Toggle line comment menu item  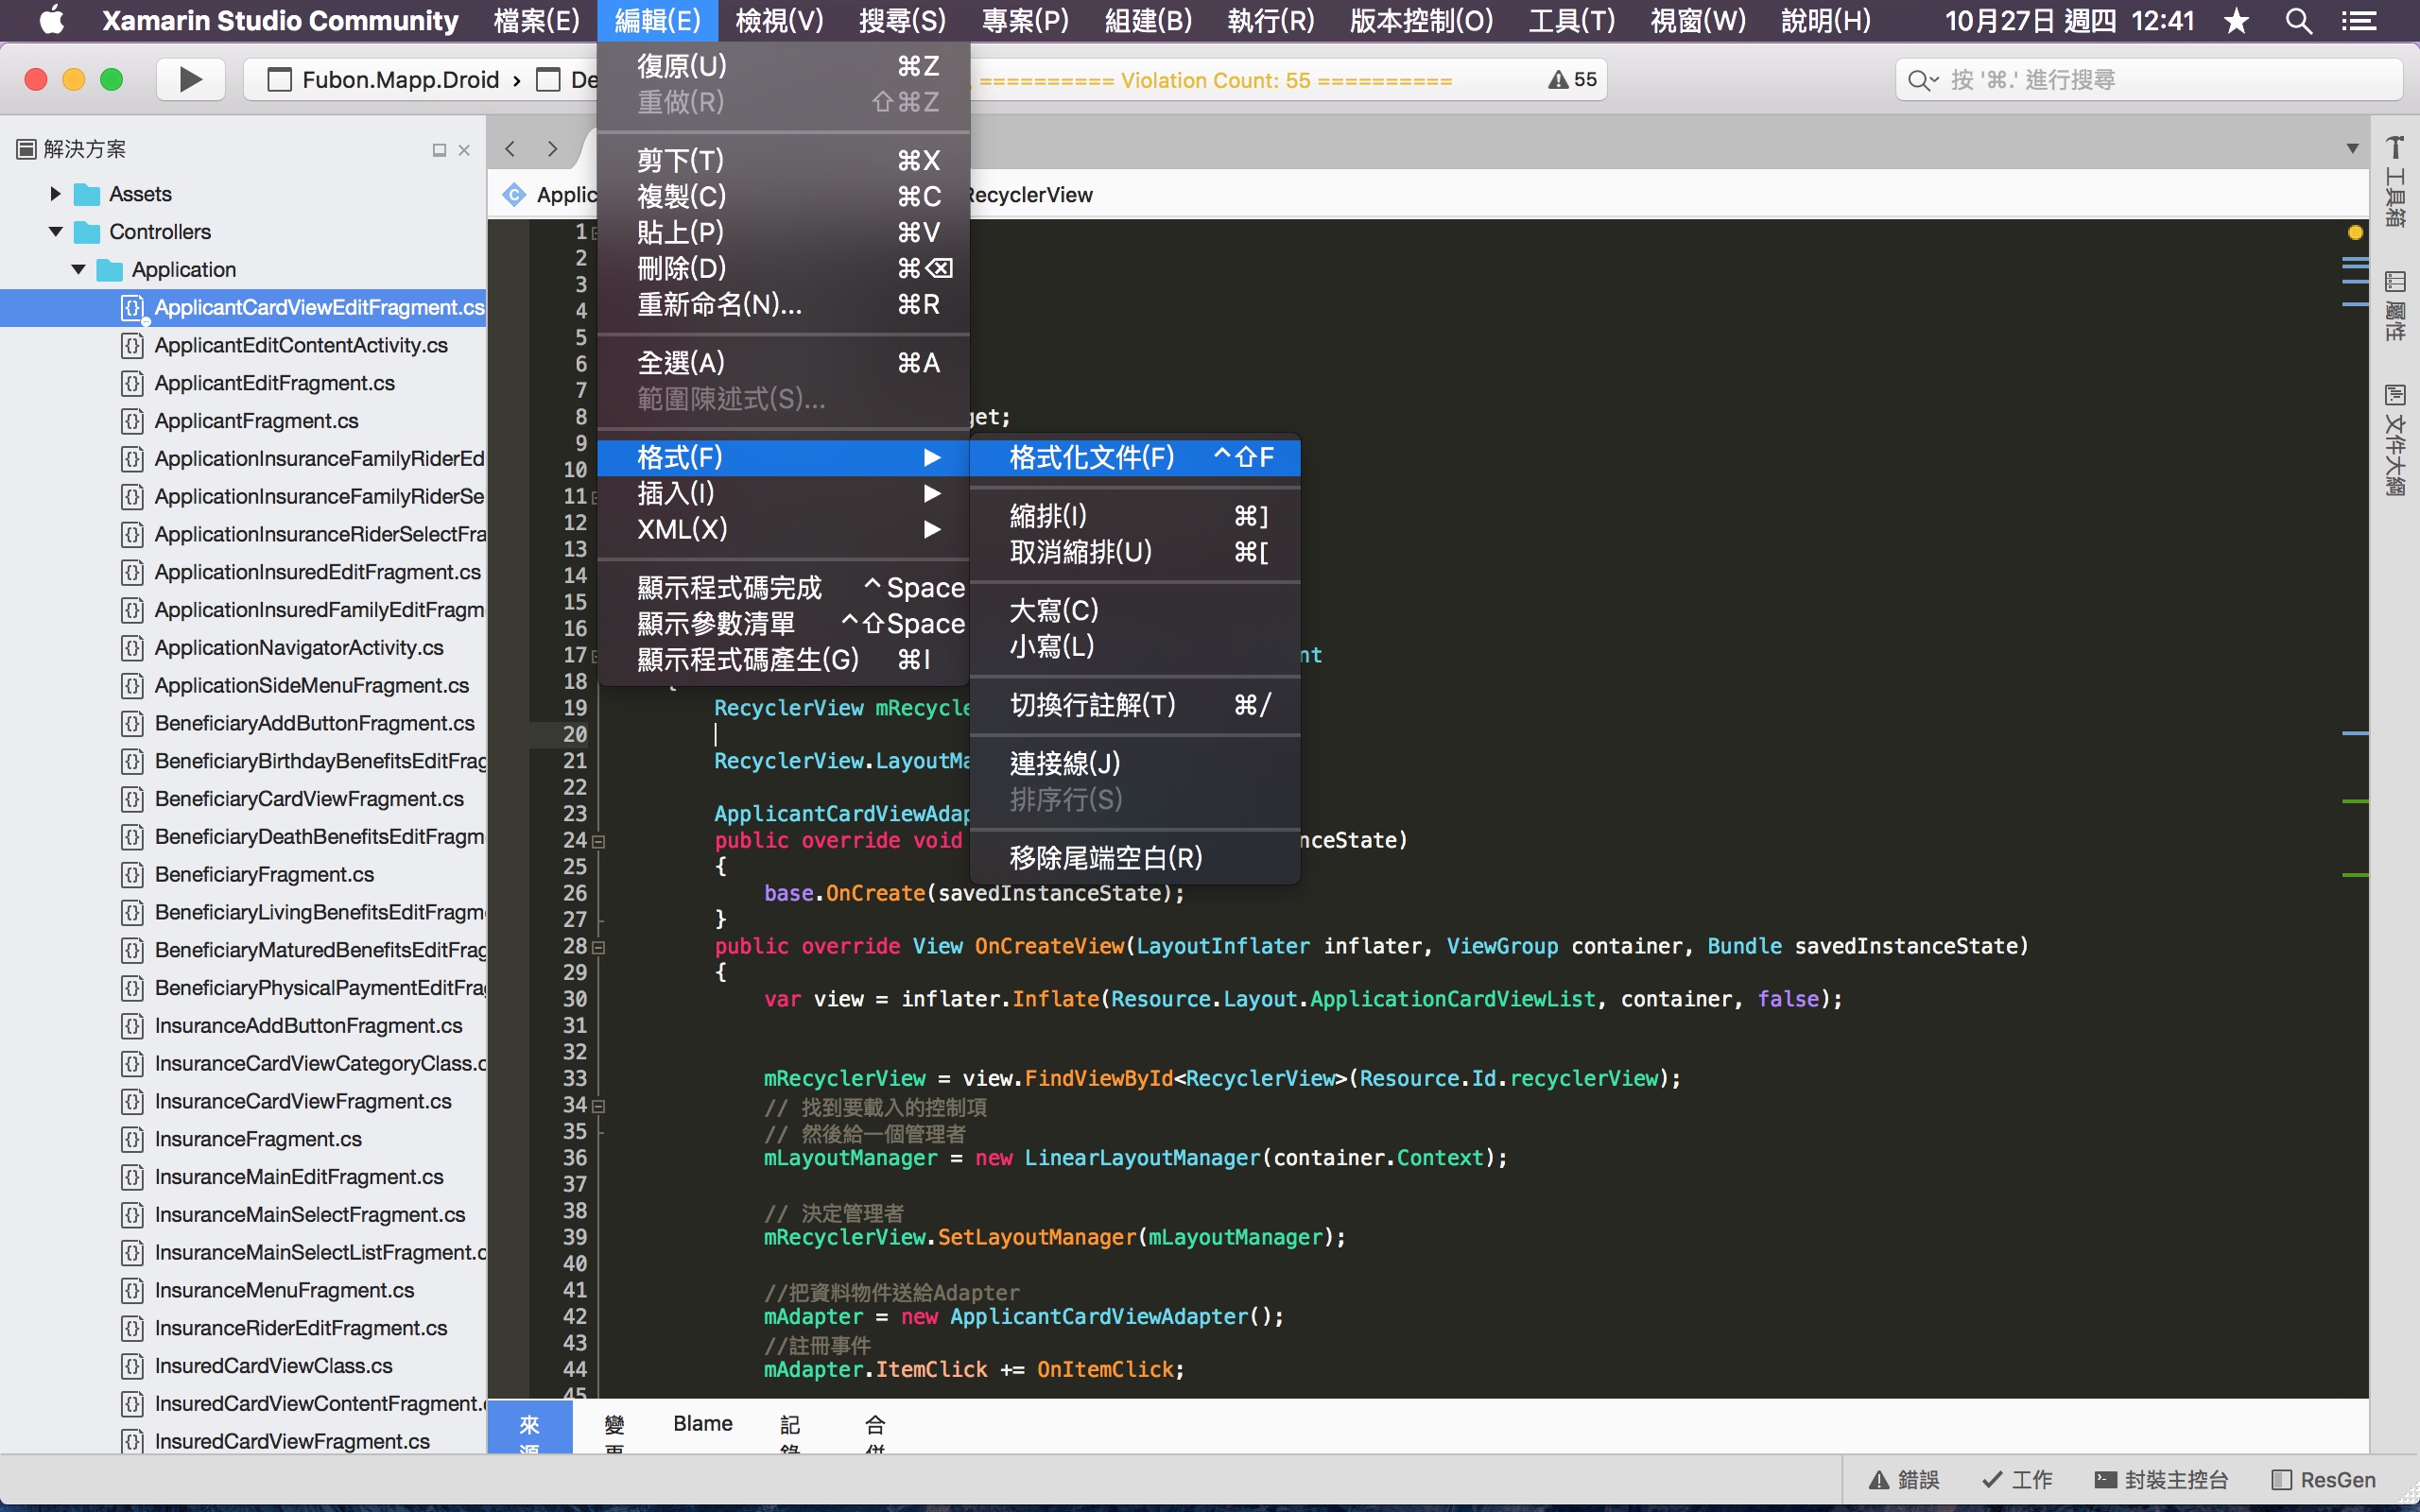pos(1135,706)
